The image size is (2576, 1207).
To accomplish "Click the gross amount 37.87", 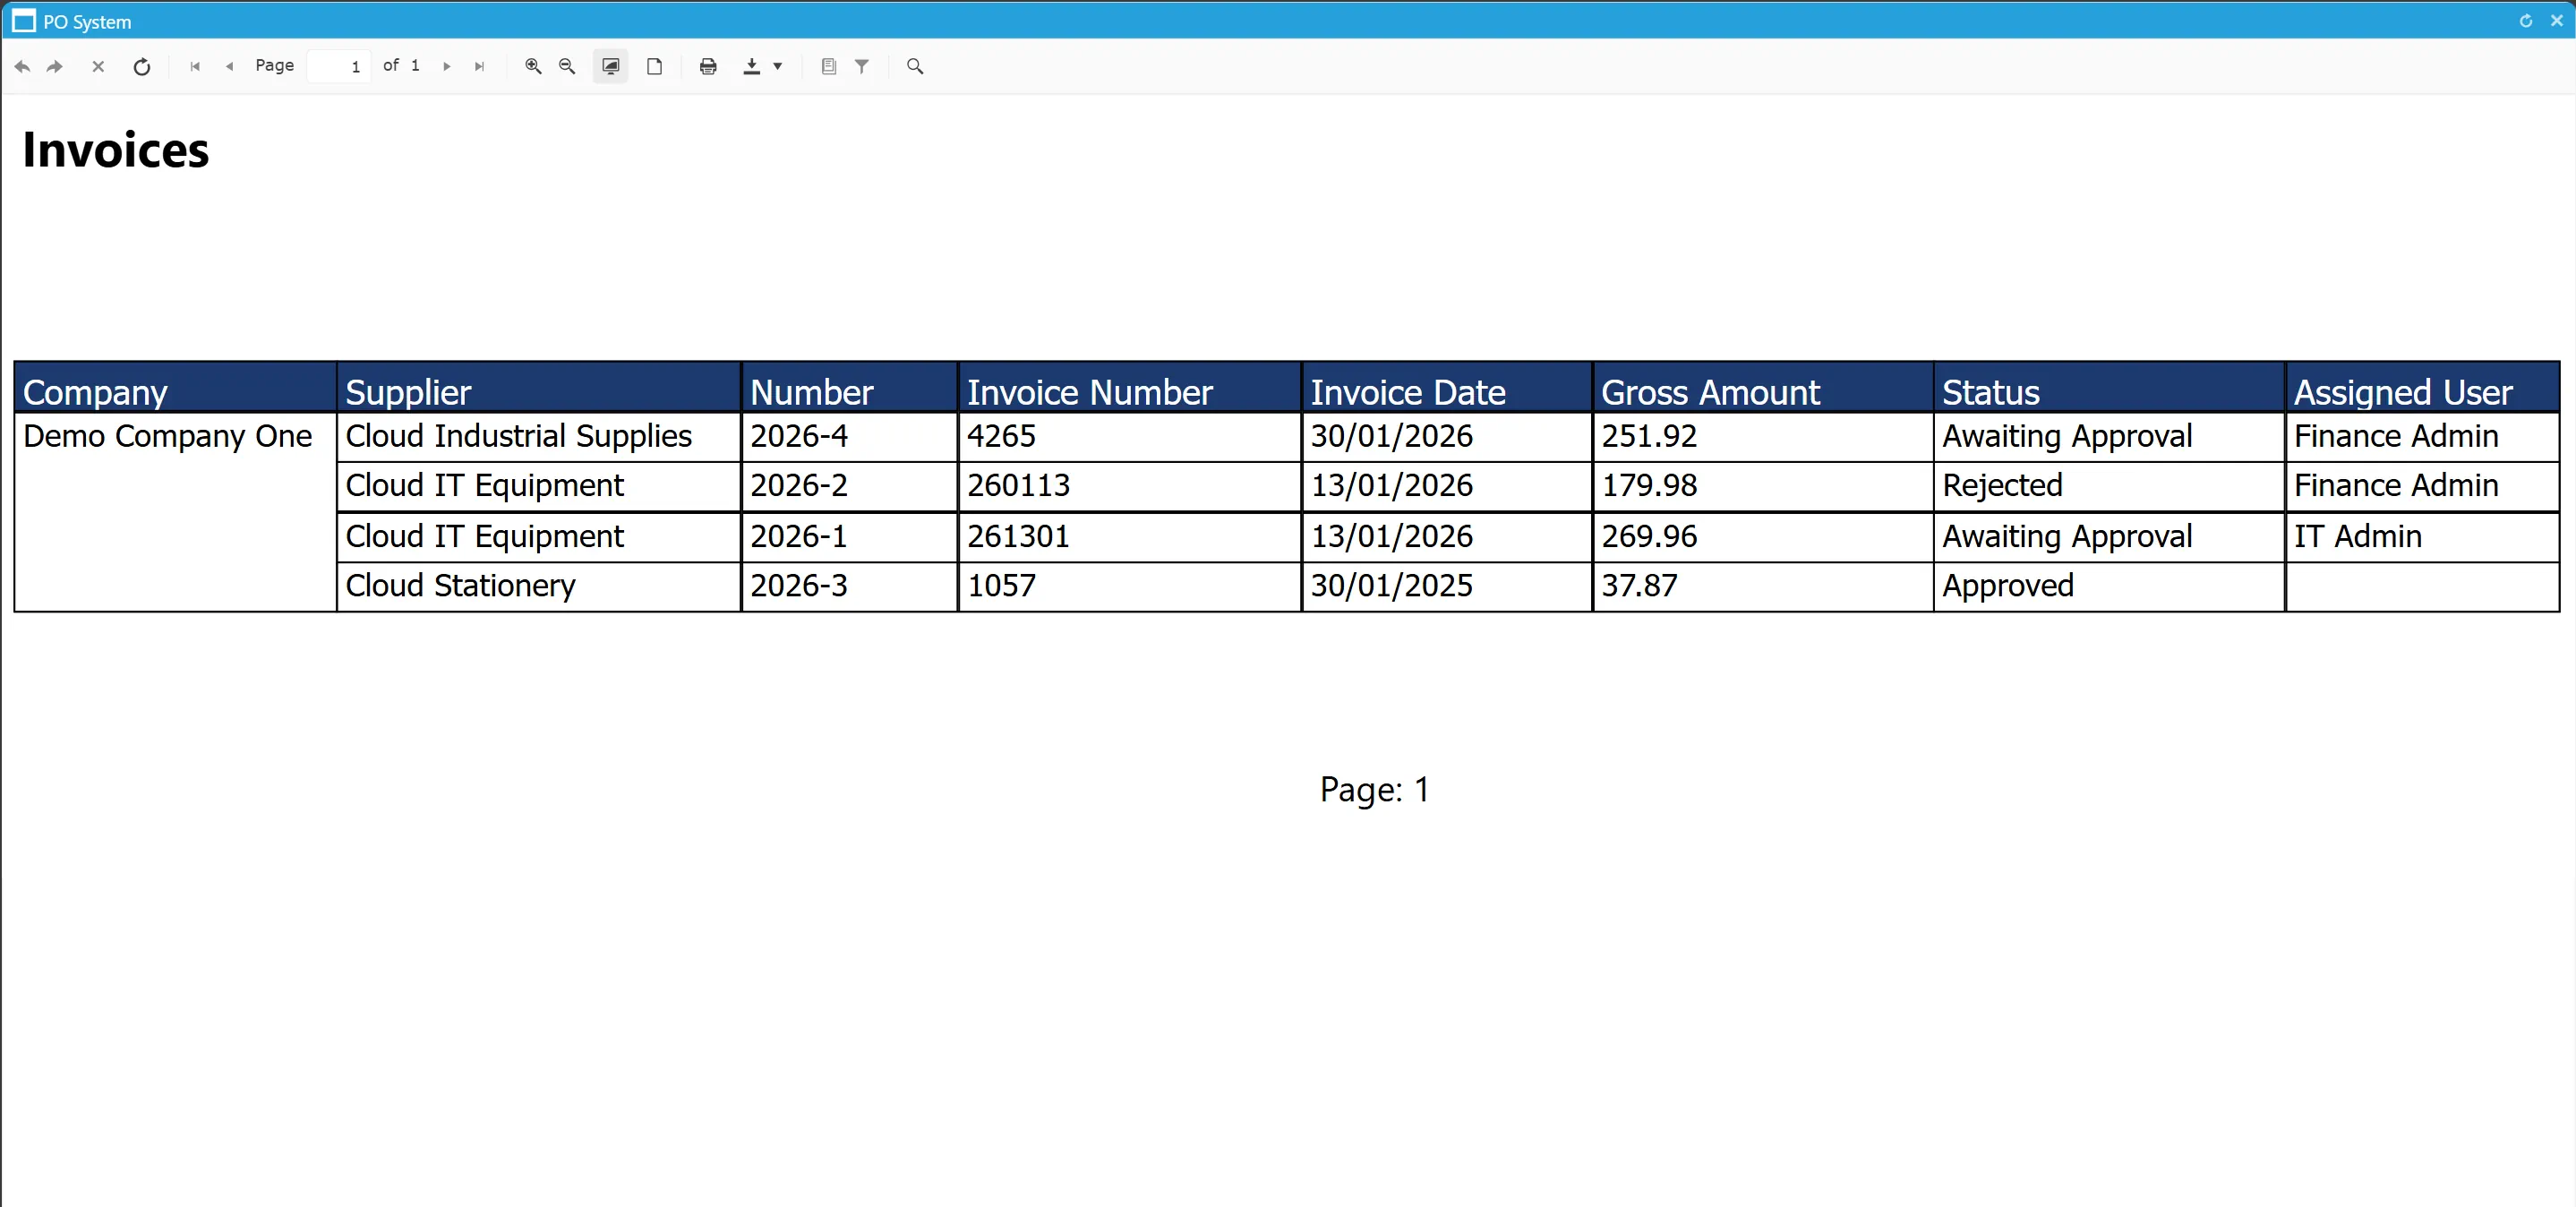I will click(1763, 586).
